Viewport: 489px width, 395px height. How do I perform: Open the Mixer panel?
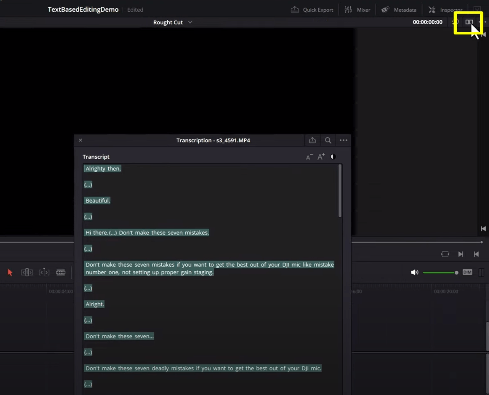tap(357, 10)
